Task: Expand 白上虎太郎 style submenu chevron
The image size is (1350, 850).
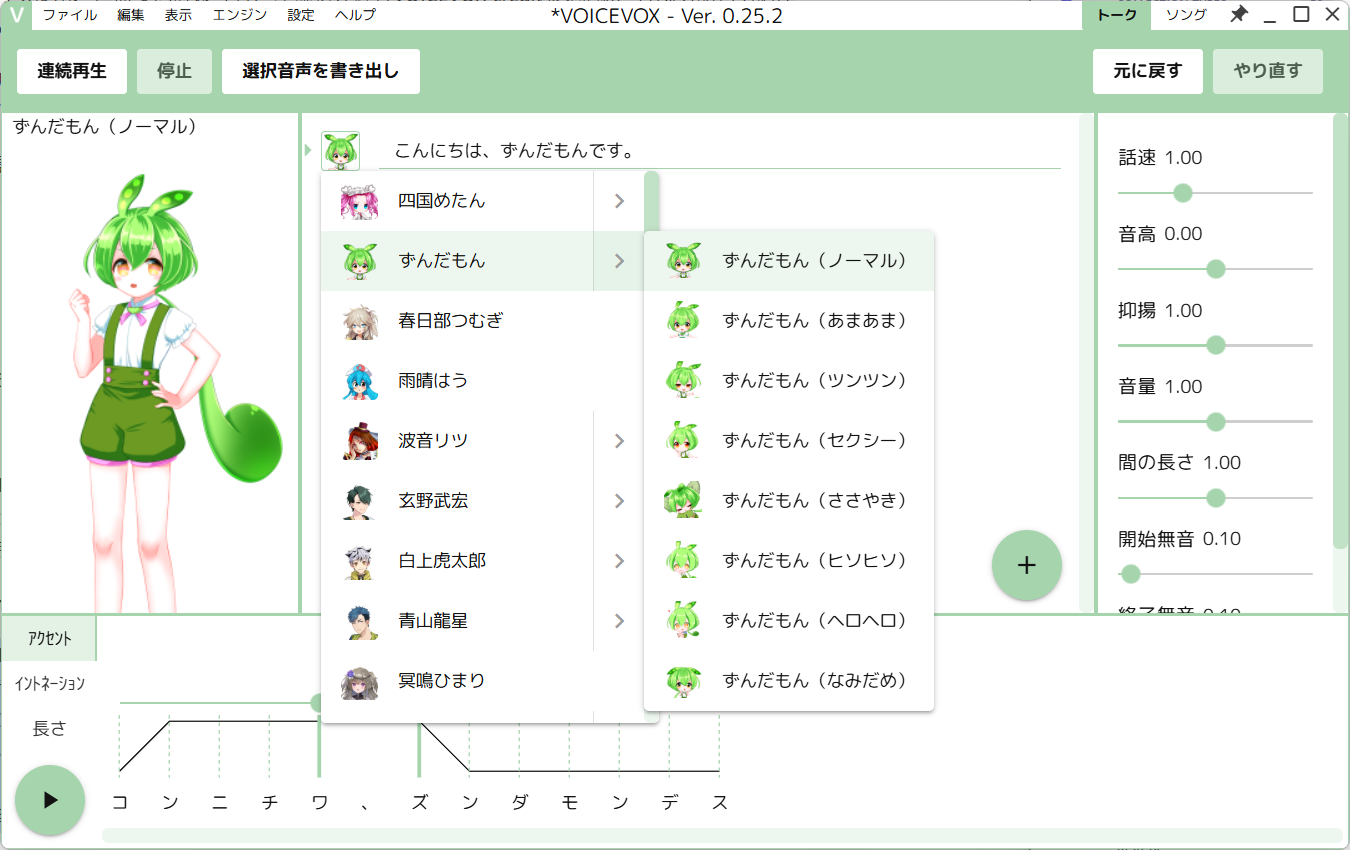Action: tap(619, 561)
